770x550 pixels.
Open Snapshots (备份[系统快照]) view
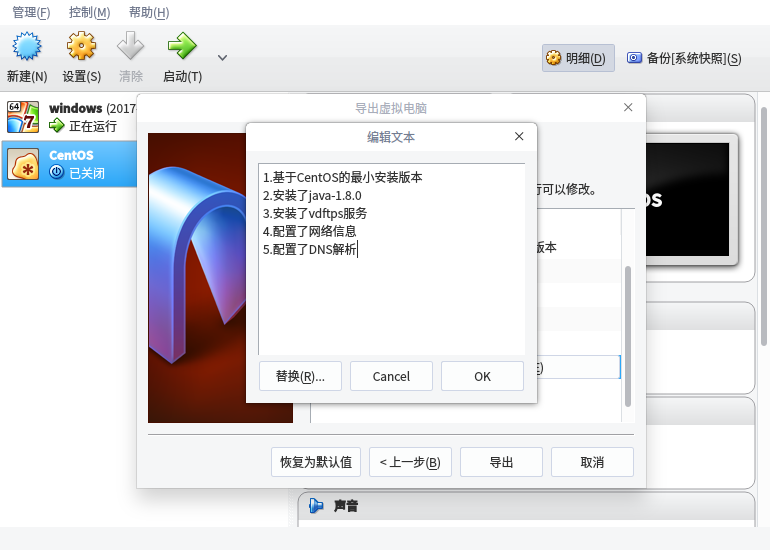click(684, 58)
